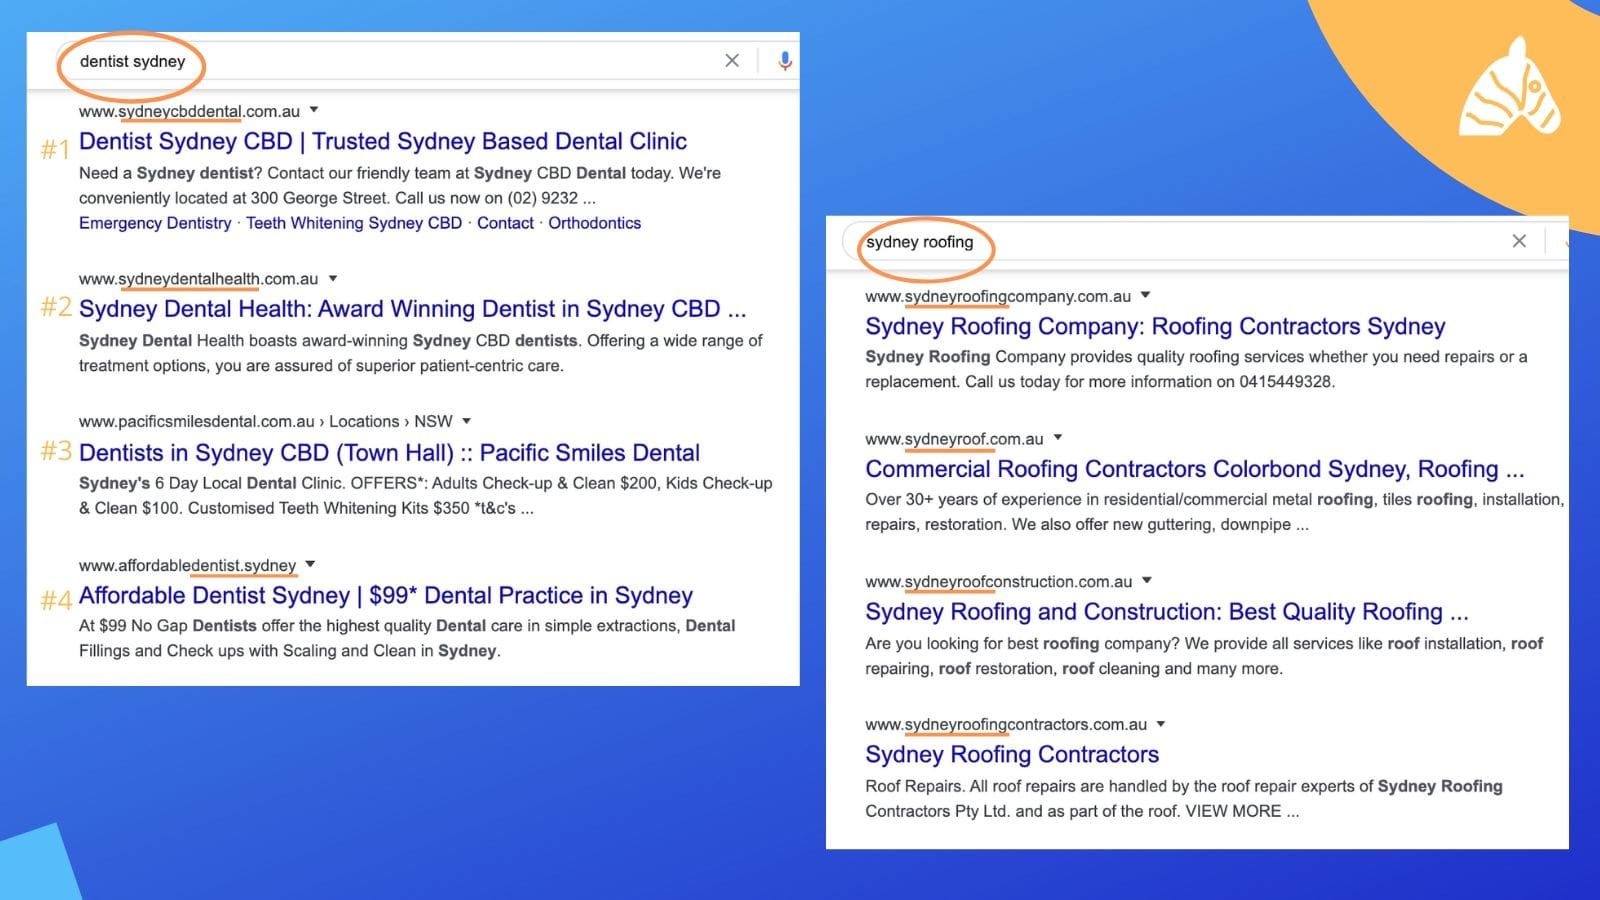Click the URL www.affordabledentist.sydney
1600x900 pixels.
[187, 565]
